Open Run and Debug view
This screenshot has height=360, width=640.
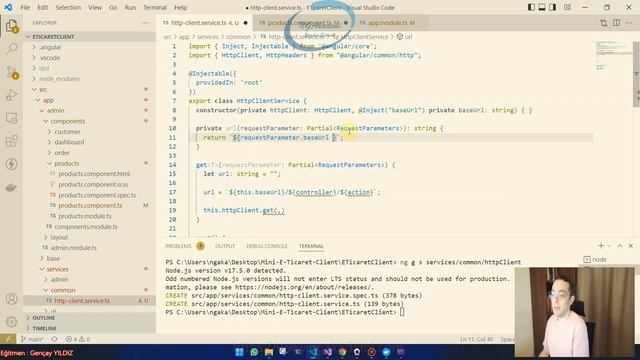11,95
